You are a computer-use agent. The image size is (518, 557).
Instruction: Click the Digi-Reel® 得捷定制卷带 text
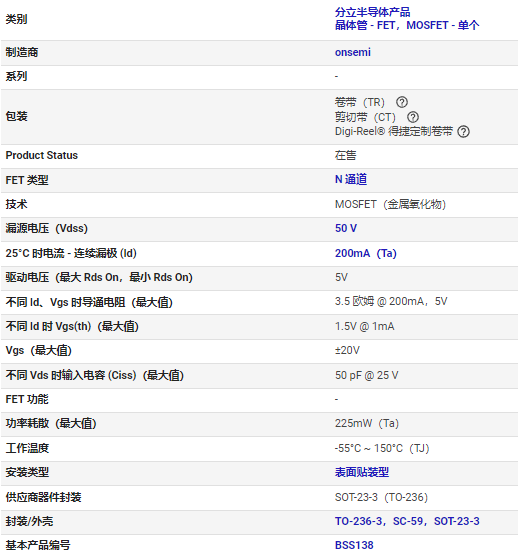click(x=394, y=131)
